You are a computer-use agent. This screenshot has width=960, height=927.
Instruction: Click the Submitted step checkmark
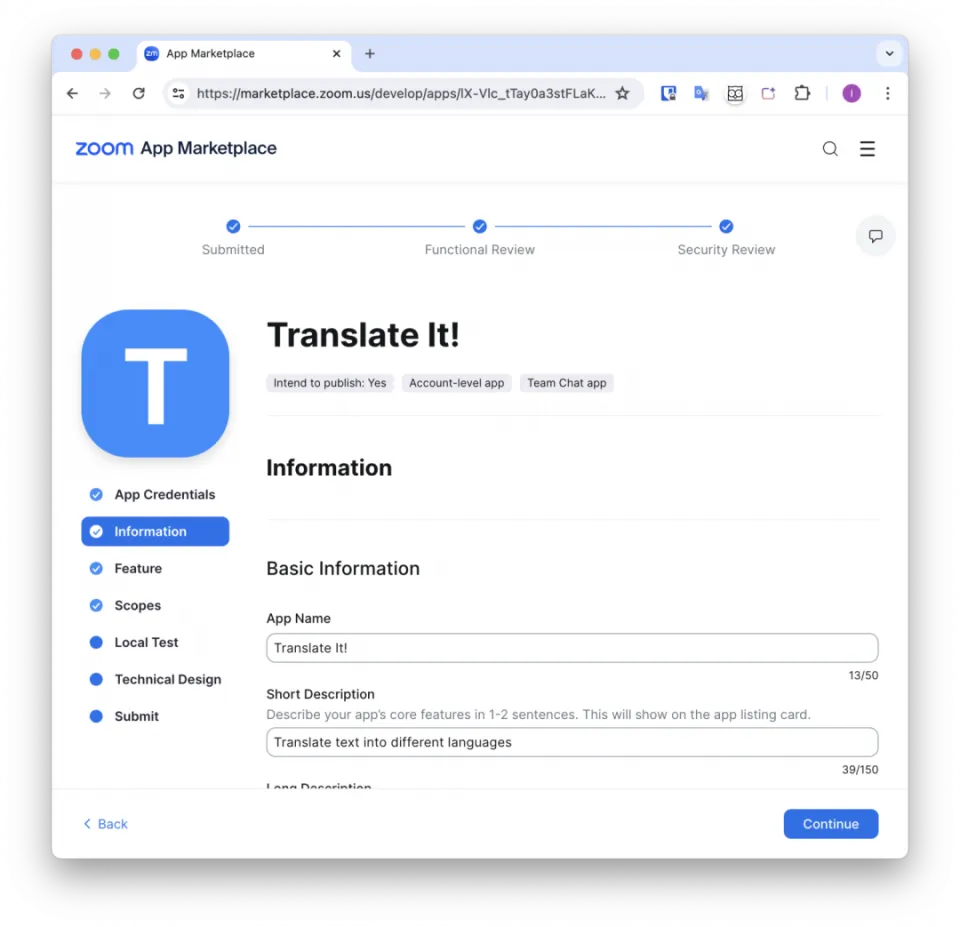pyautogui.click(x=233, y=227)
